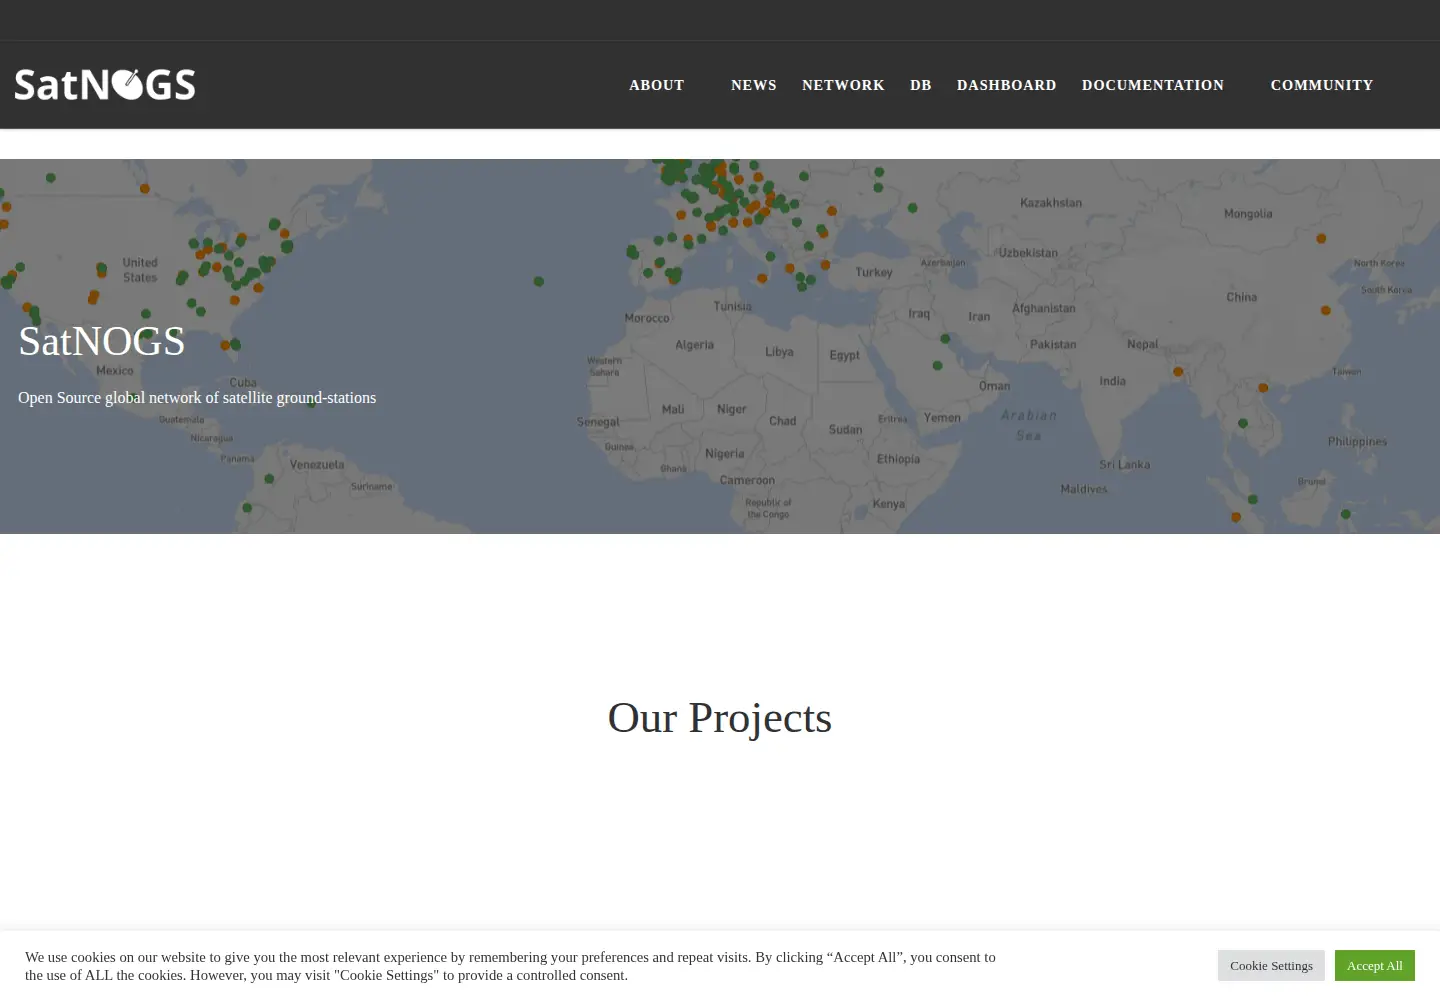
Task: Click the Kazakhstan label on the map
Action: [1051, 203]
